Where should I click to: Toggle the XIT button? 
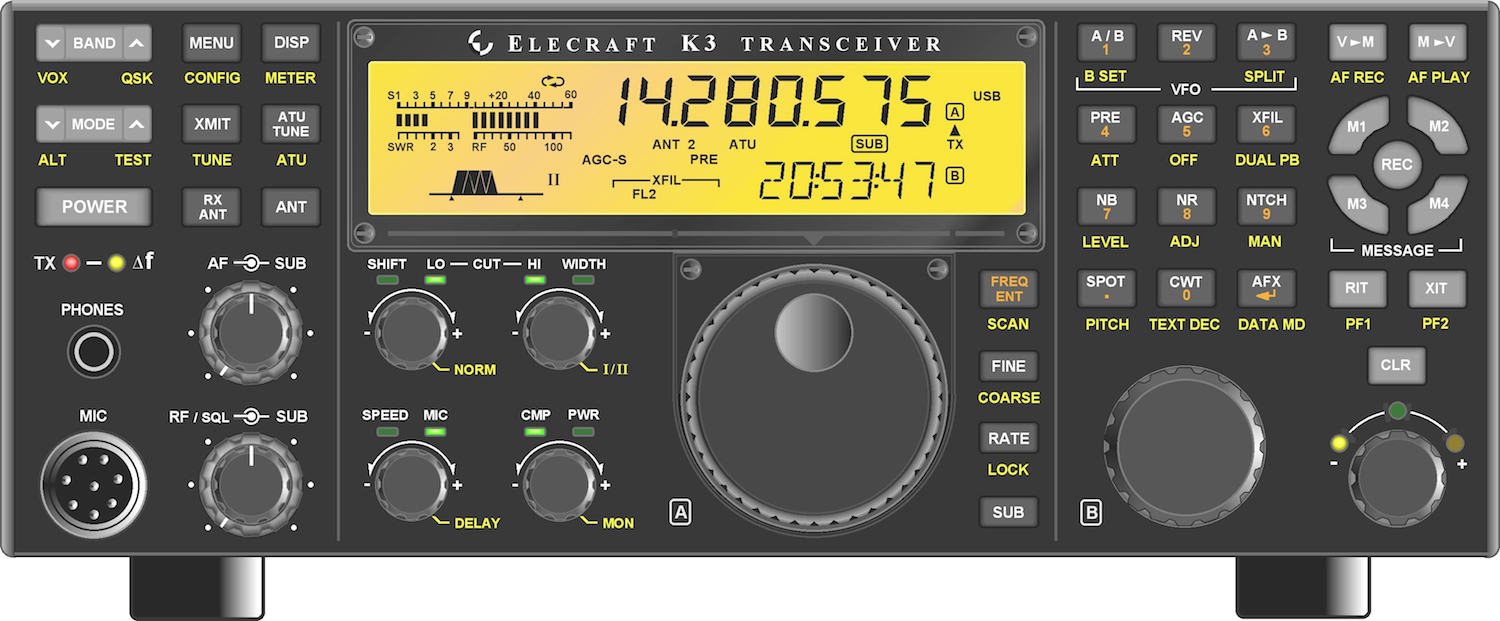click(1437, 289)
